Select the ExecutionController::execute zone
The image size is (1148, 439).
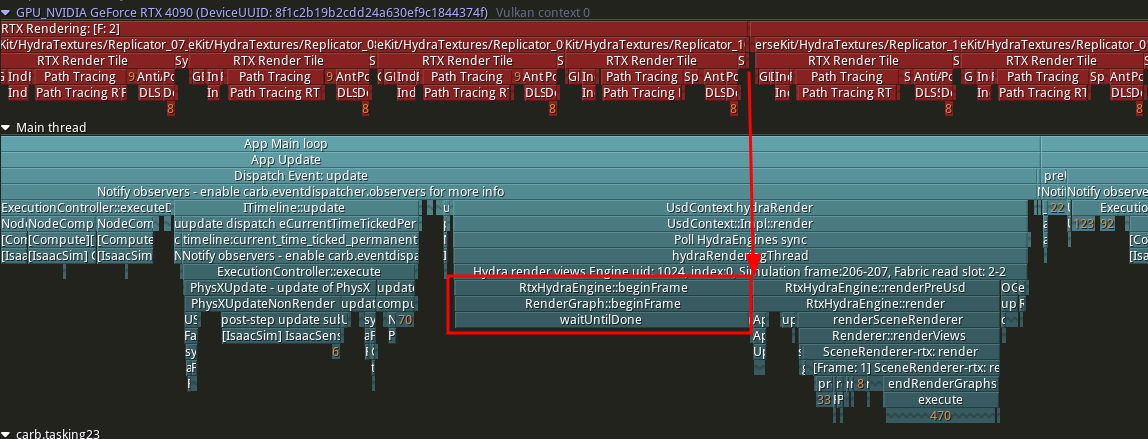(x=285, y=272)
